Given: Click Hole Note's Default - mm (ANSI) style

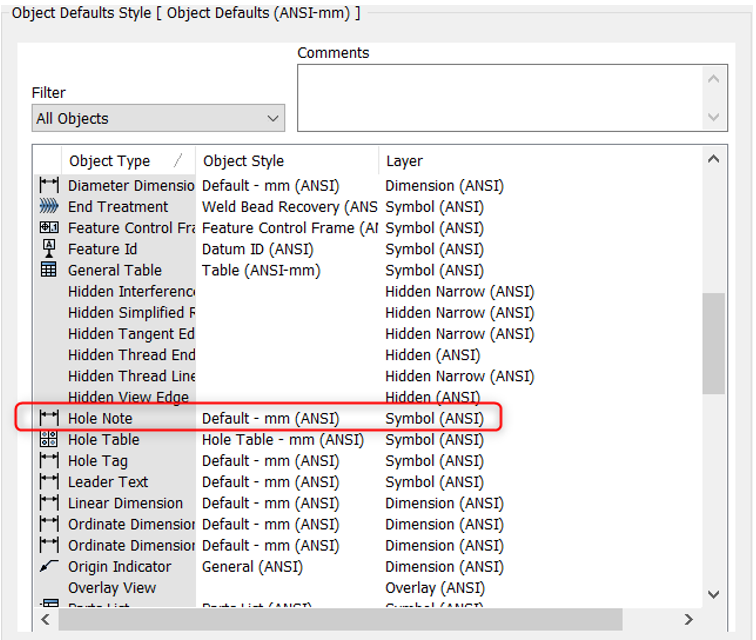Looking at the screenshot, I should pos(270,418).
